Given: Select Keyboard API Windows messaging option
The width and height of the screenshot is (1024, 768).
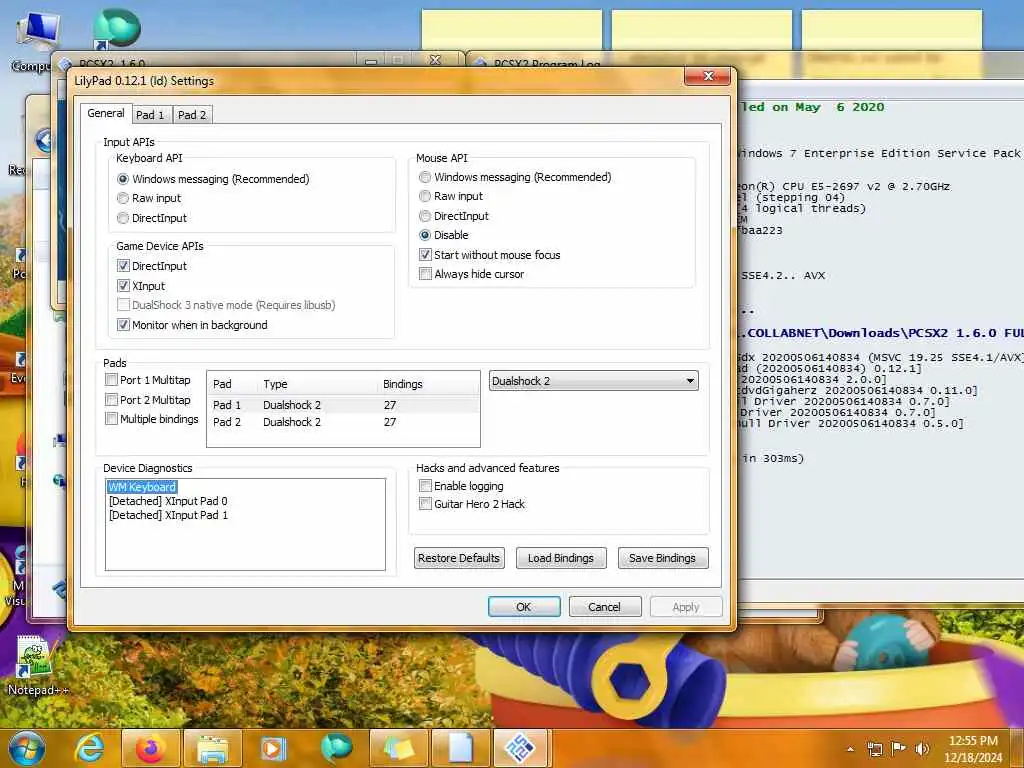Looking at the screenshot, I should 214,179.
